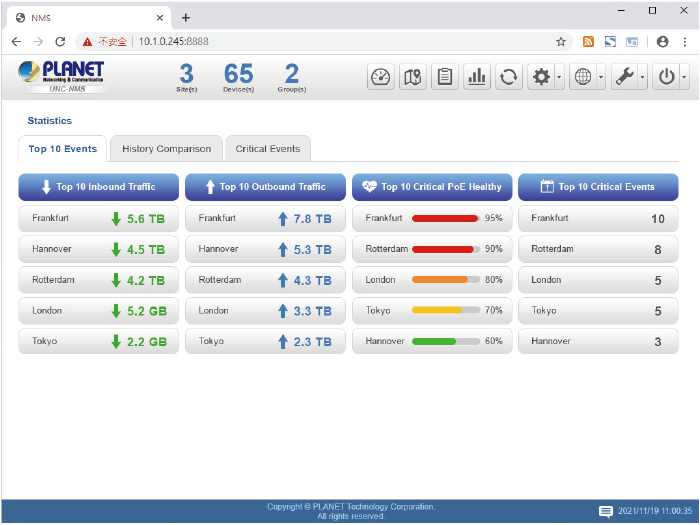Expand the dropdown arrow beside the wrench icon
700x525 pixels.
click(642, 77)
